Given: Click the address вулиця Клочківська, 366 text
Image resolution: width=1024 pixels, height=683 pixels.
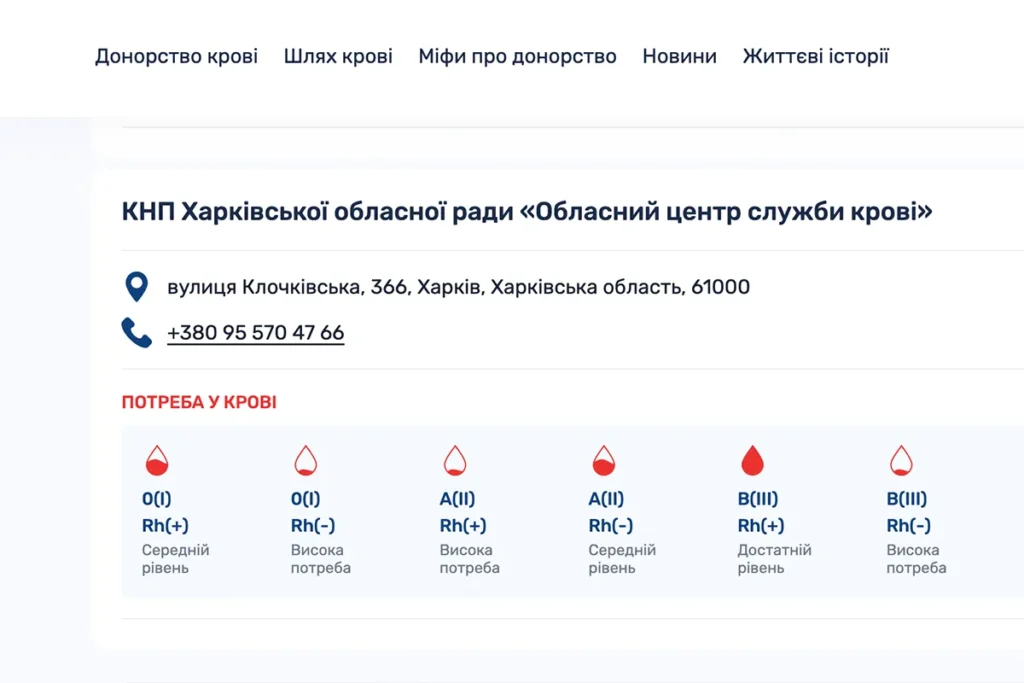Looking at the screenshot, I should [x=458, y=288].
